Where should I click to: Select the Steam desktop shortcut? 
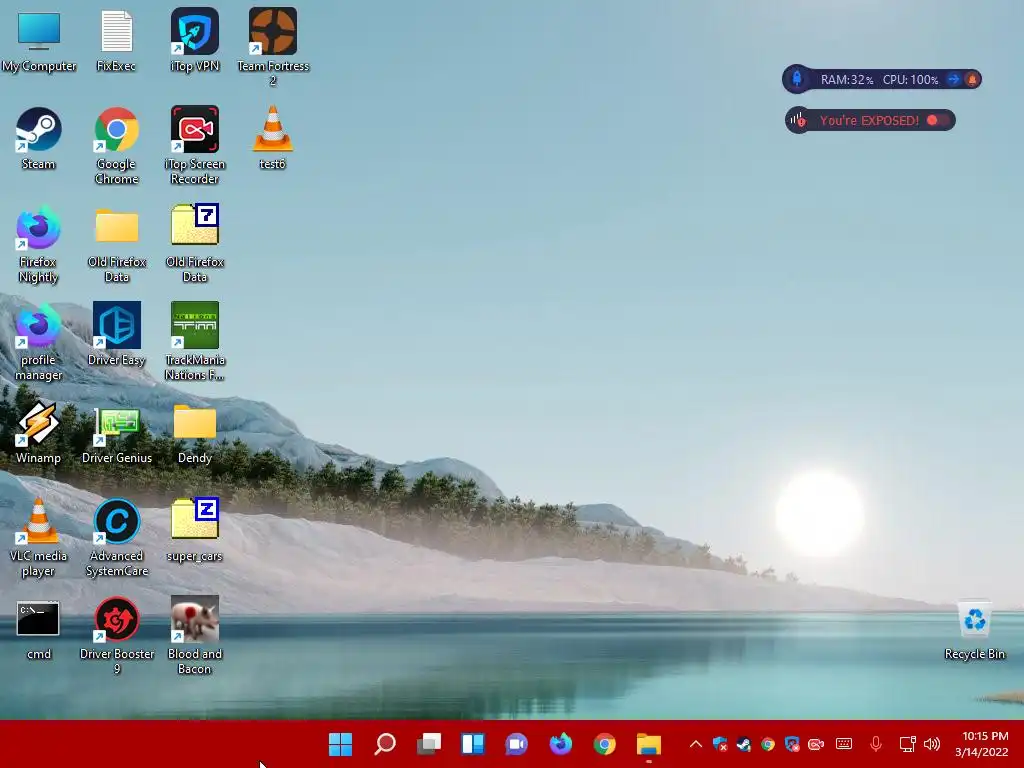(39, 138)
